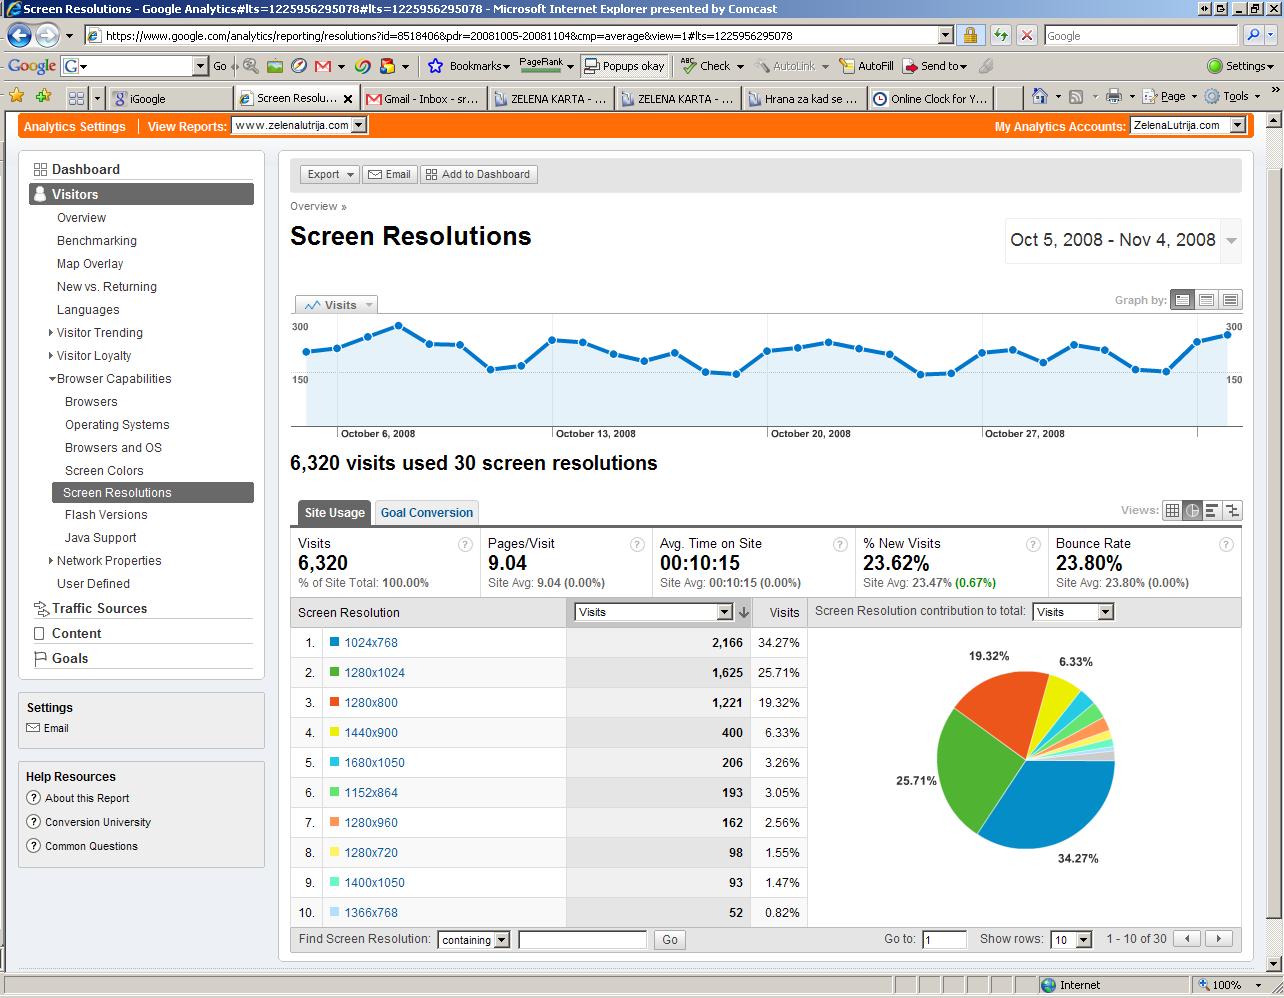Click the PageRank indicator
Screen dimensions: 1284x998
point(541,65)
